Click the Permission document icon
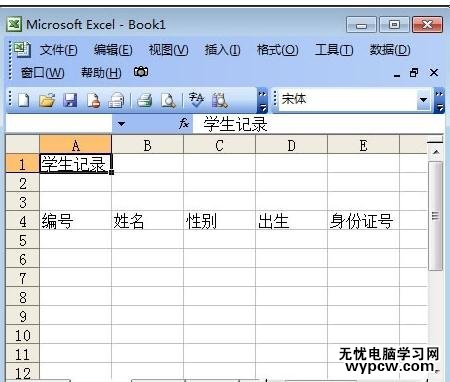This screenshot has height=382, width=450. [x=93, y=100]
